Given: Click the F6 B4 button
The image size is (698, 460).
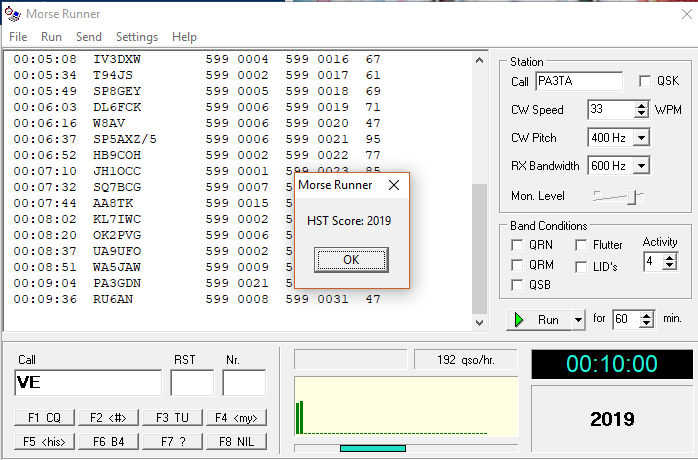Looking at the screenshot, I should [x=108, y=442].
